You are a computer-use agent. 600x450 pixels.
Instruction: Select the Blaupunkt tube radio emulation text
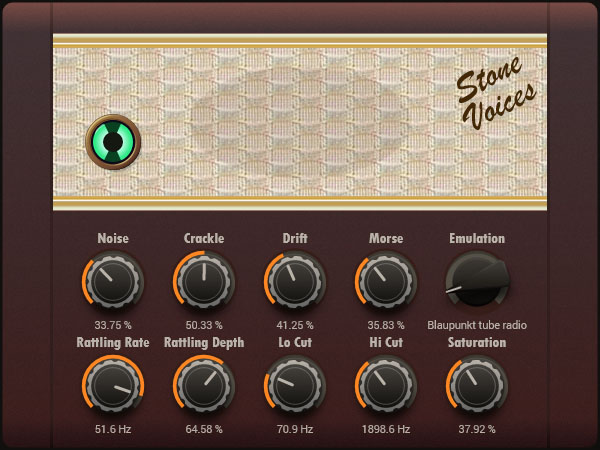click(477, 325)
